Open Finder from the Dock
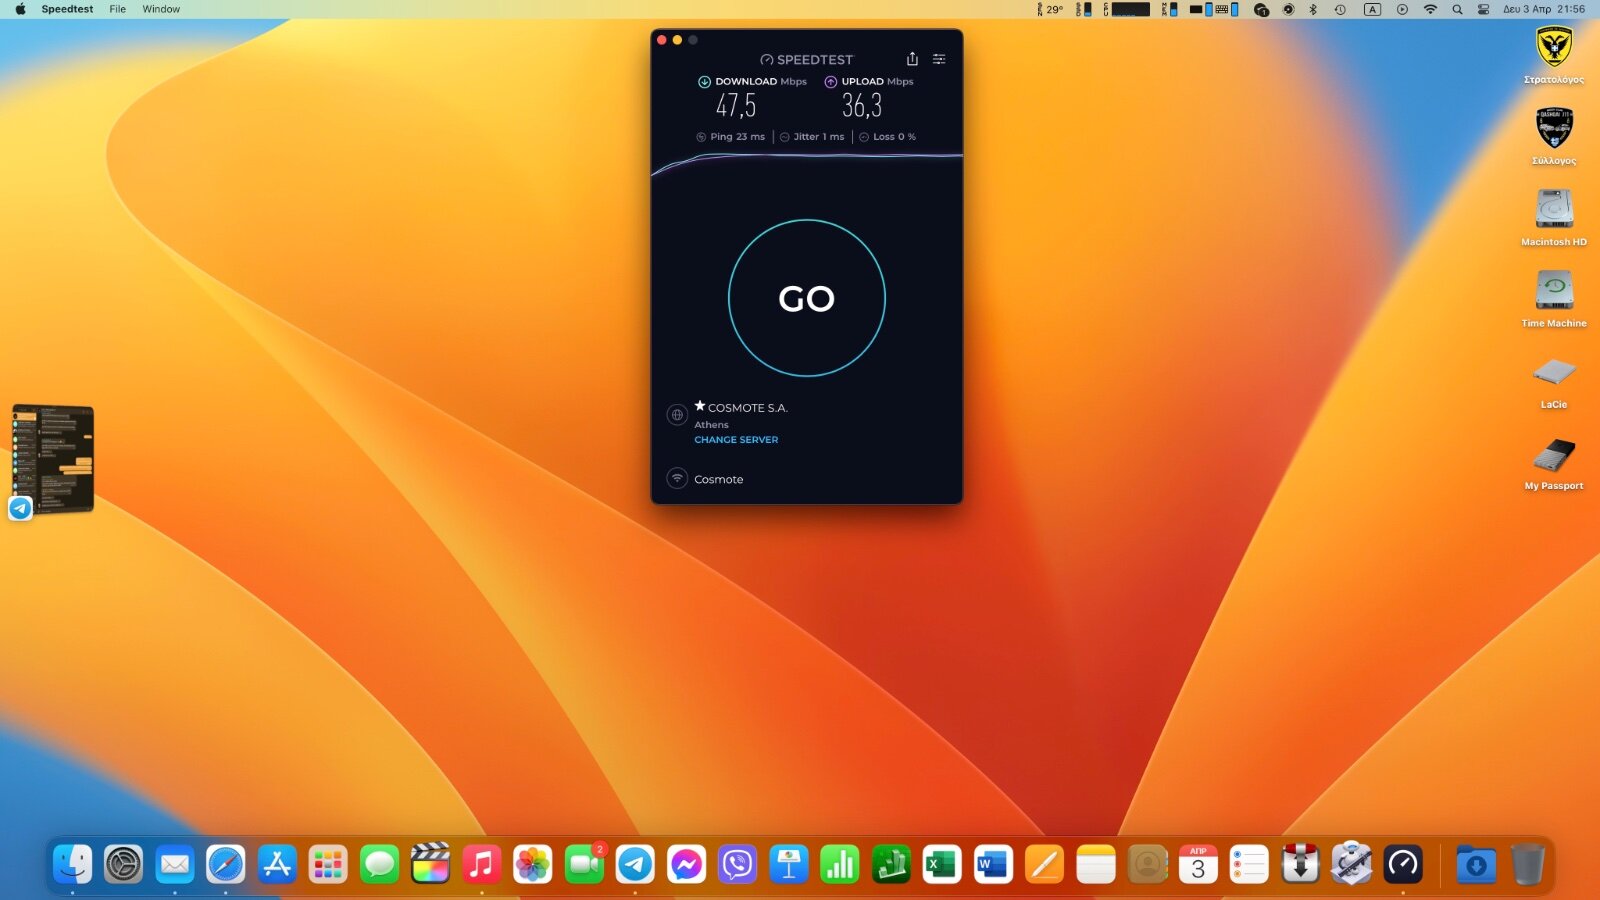This screenshot has height=900, width=1600. pyautogui.click(x=72, y=864)
